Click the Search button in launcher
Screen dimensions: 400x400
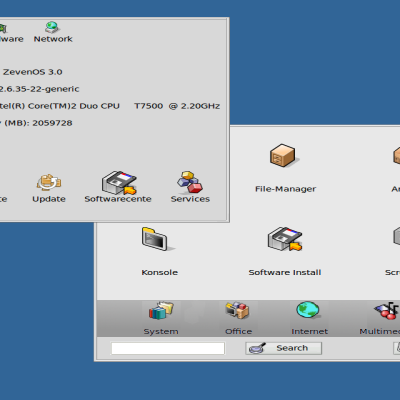283,348
